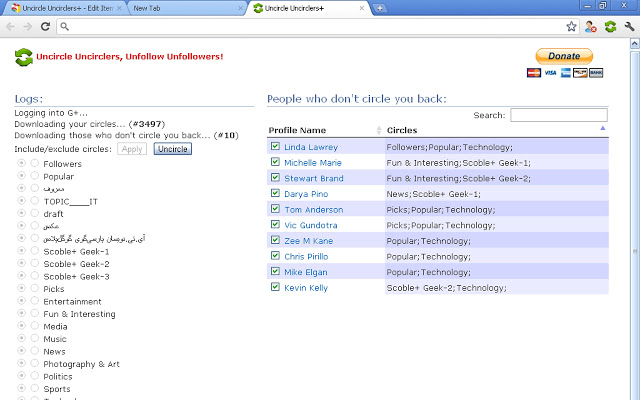Image resolution: width=640 pixels, height=400 pixels.
Task: Click the Uncircle Uncirclers green logo on page
Action: [24, 57]
